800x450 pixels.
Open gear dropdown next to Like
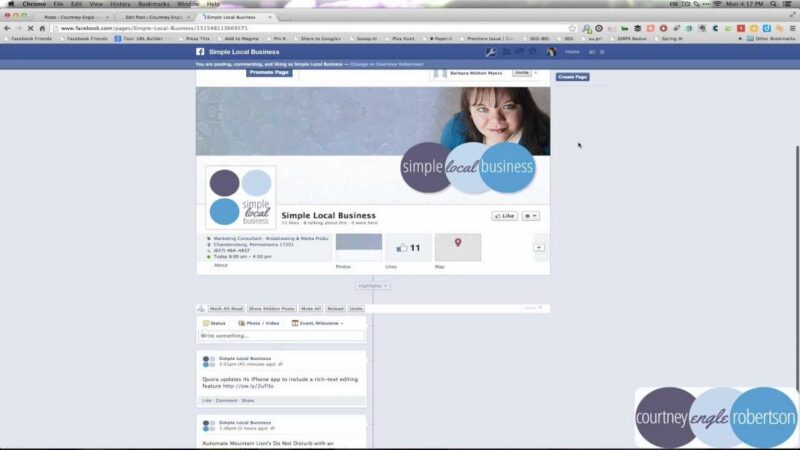531,216
